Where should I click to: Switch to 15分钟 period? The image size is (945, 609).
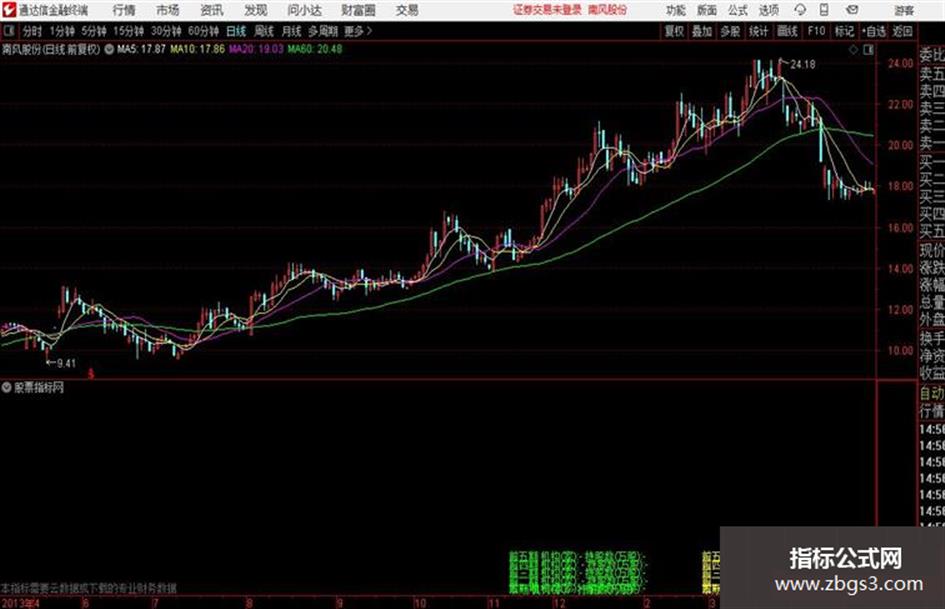tap(129, 31)
